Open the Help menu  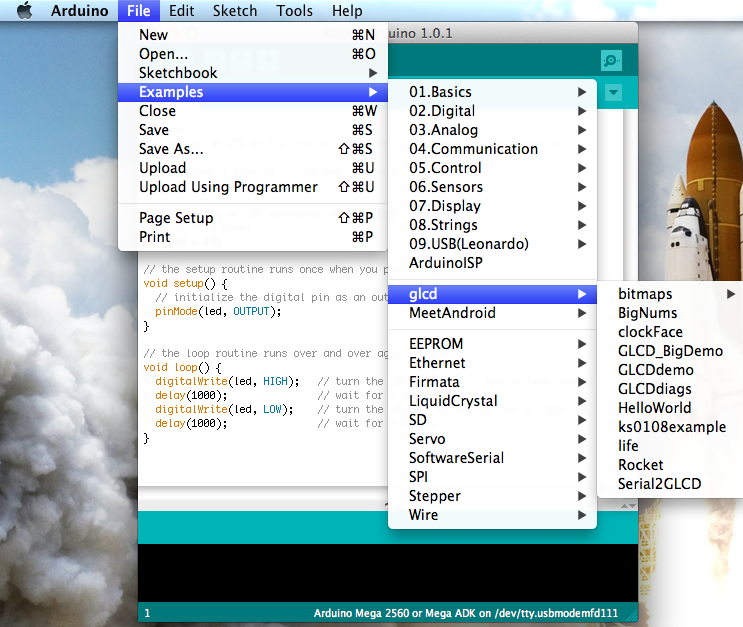[x=347, y=10]
